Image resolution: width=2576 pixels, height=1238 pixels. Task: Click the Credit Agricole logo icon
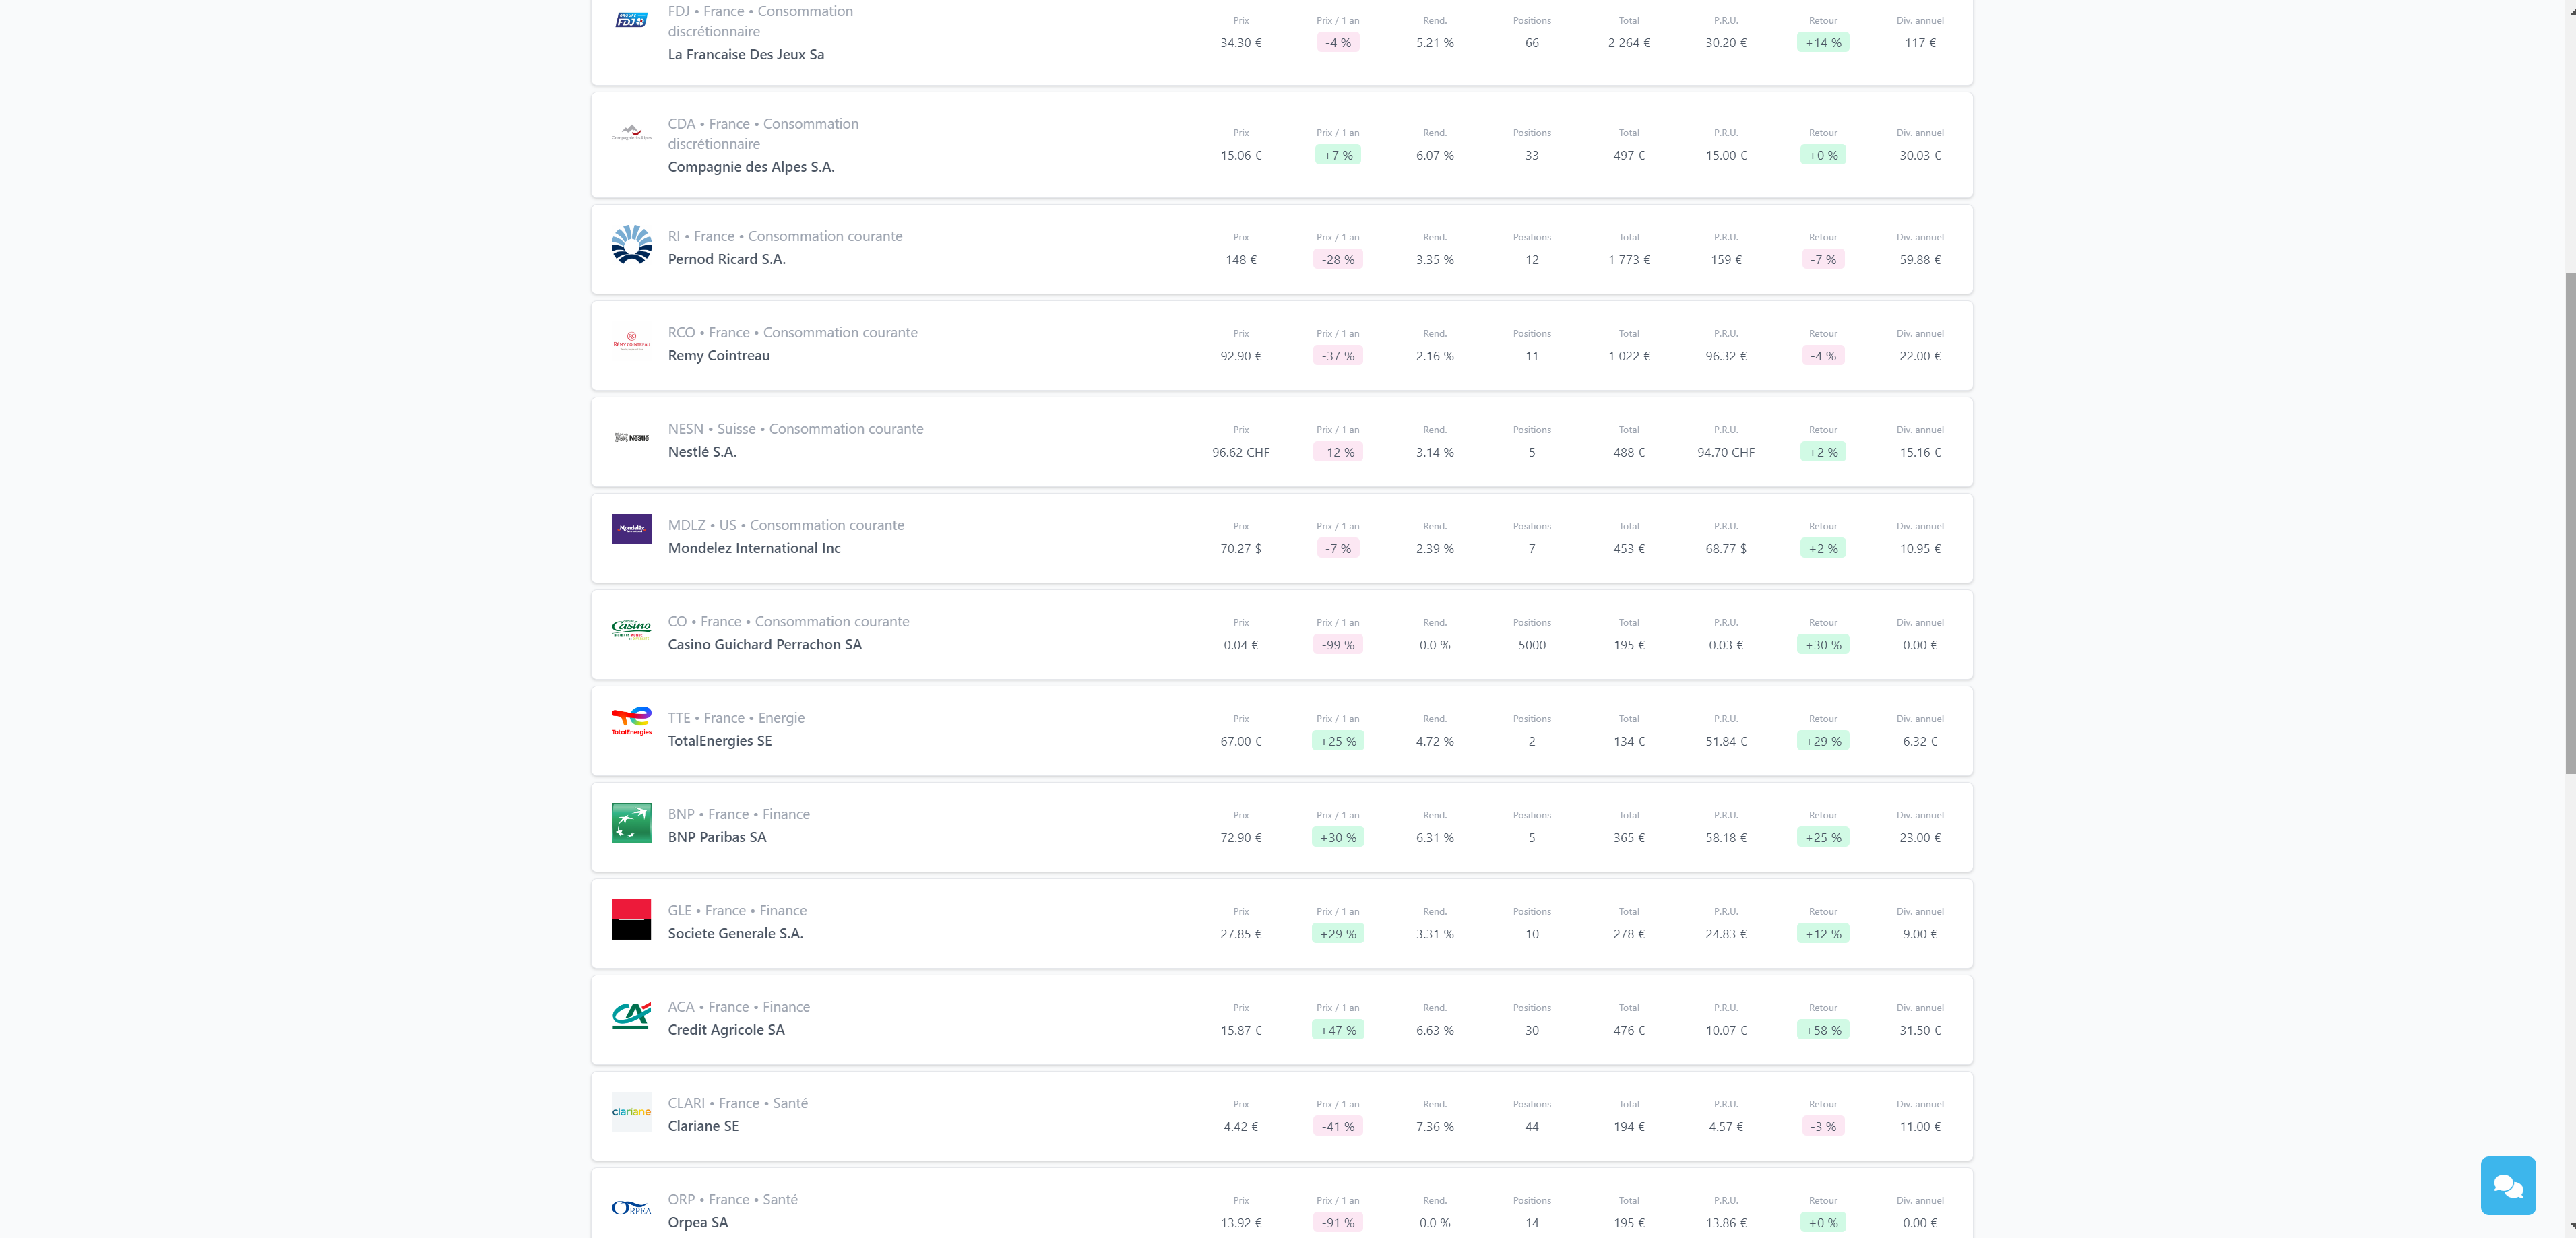coord(631,1015)
